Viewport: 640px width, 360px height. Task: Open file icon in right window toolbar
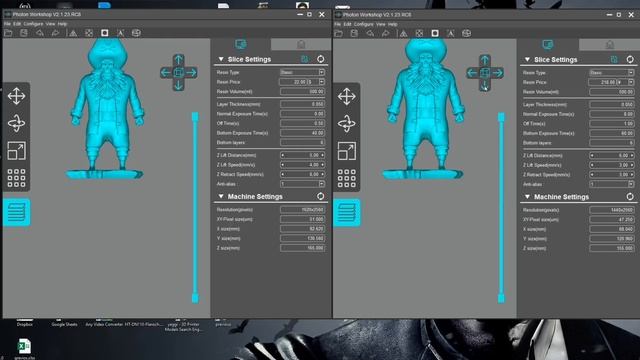(x=338, y=33)
